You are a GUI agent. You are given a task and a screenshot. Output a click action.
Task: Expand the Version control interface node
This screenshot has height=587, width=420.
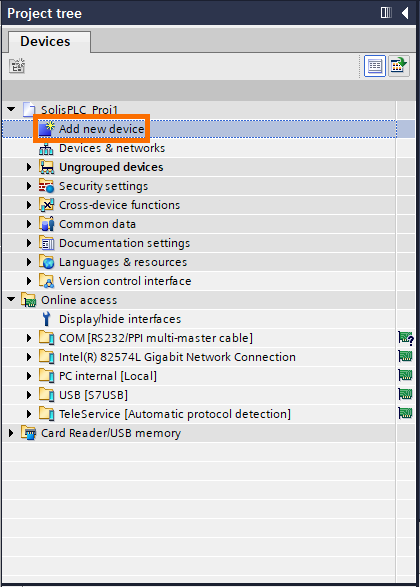(x=29, y=281)
